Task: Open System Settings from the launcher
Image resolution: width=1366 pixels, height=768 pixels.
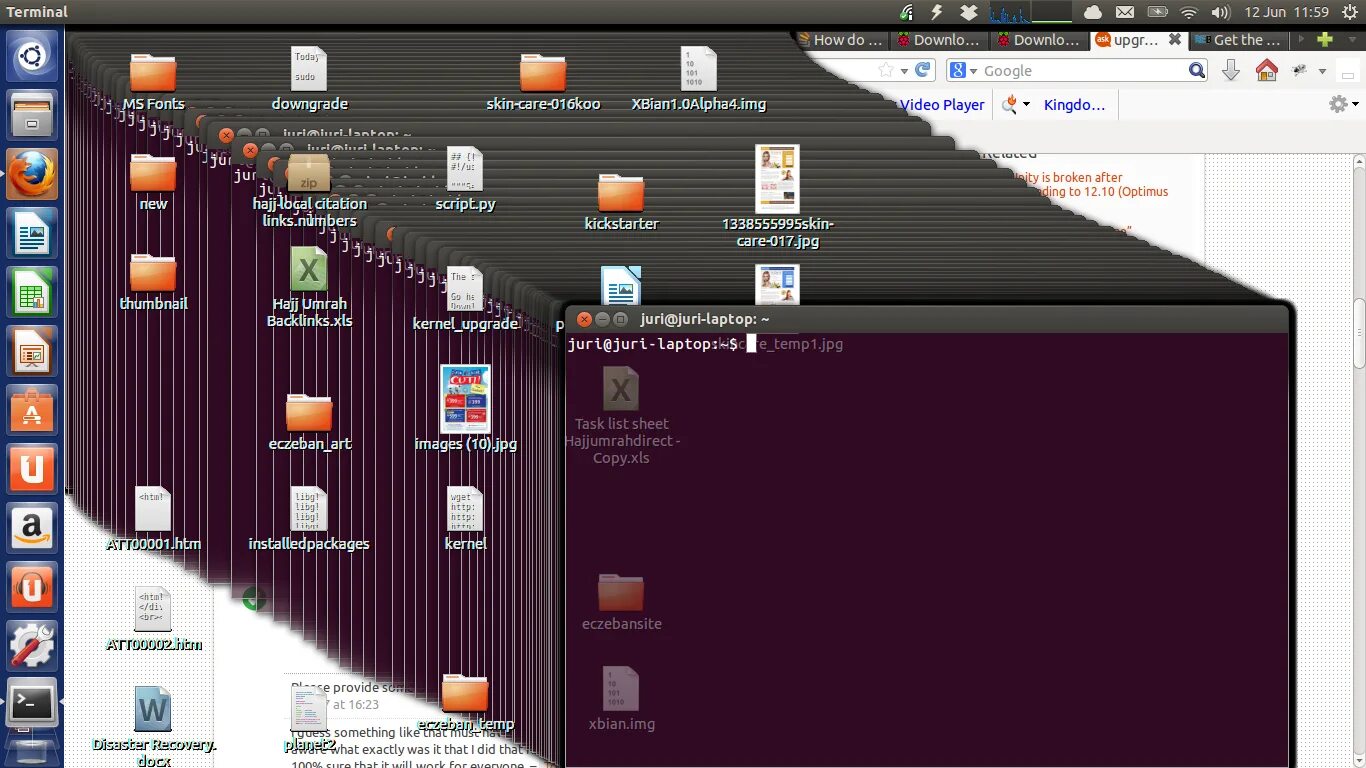Action: point(32,647)
